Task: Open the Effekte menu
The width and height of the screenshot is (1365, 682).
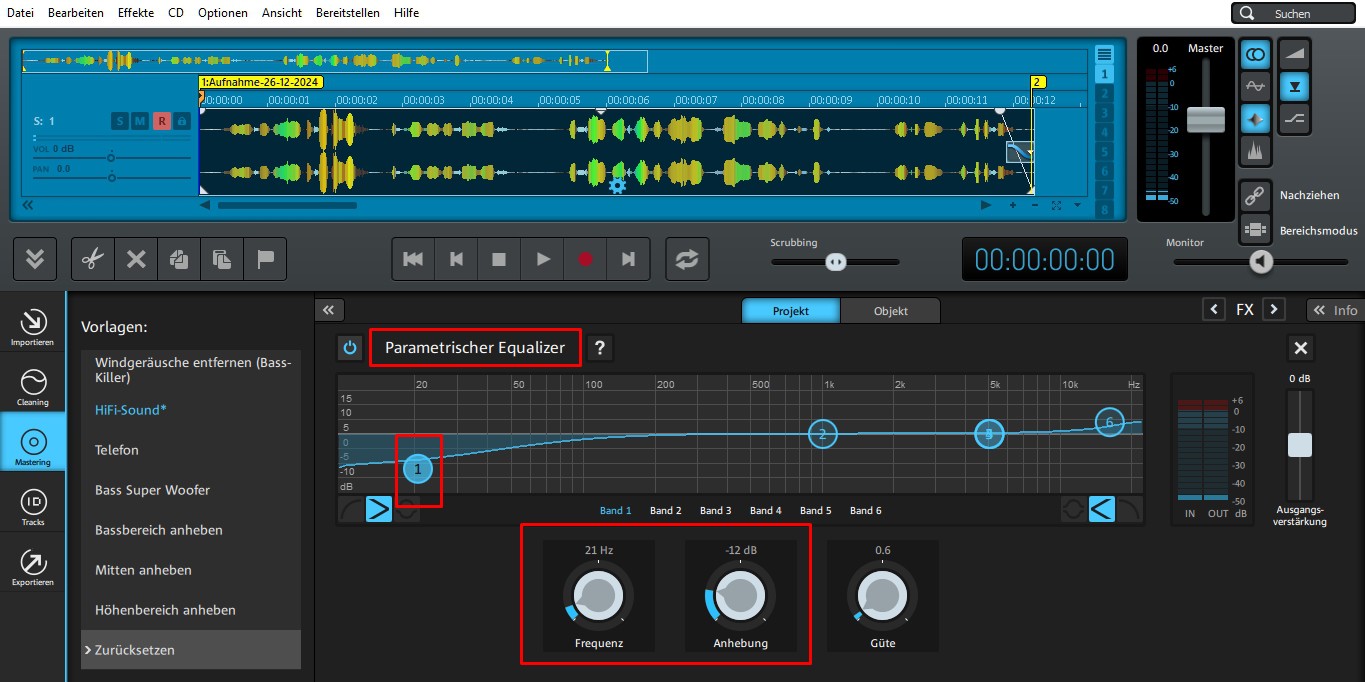Action: coord(136,13)
